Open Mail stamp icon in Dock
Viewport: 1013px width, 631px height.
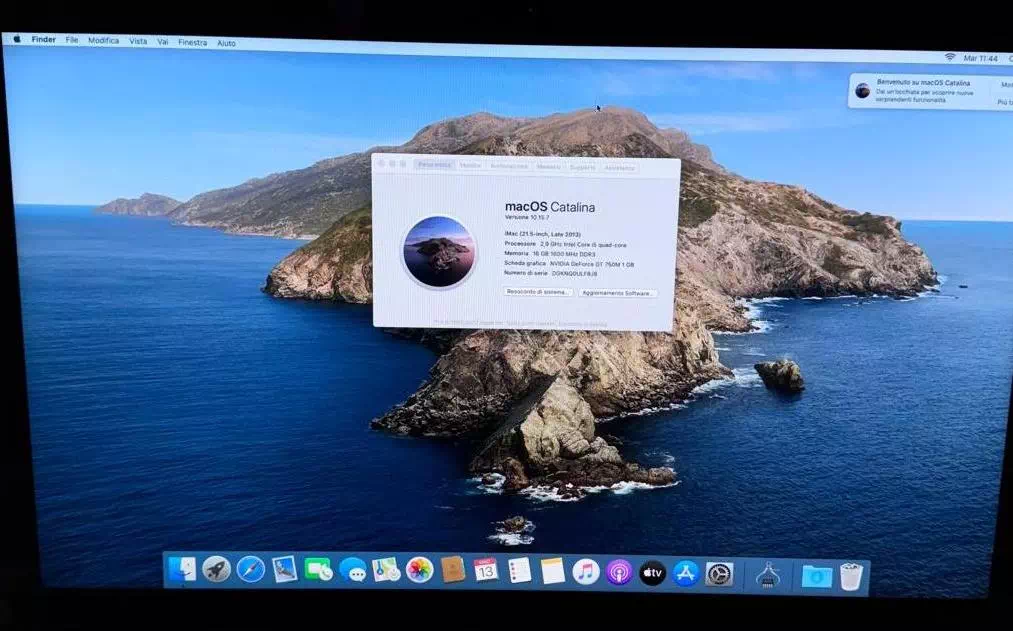[x=284, y=570]
